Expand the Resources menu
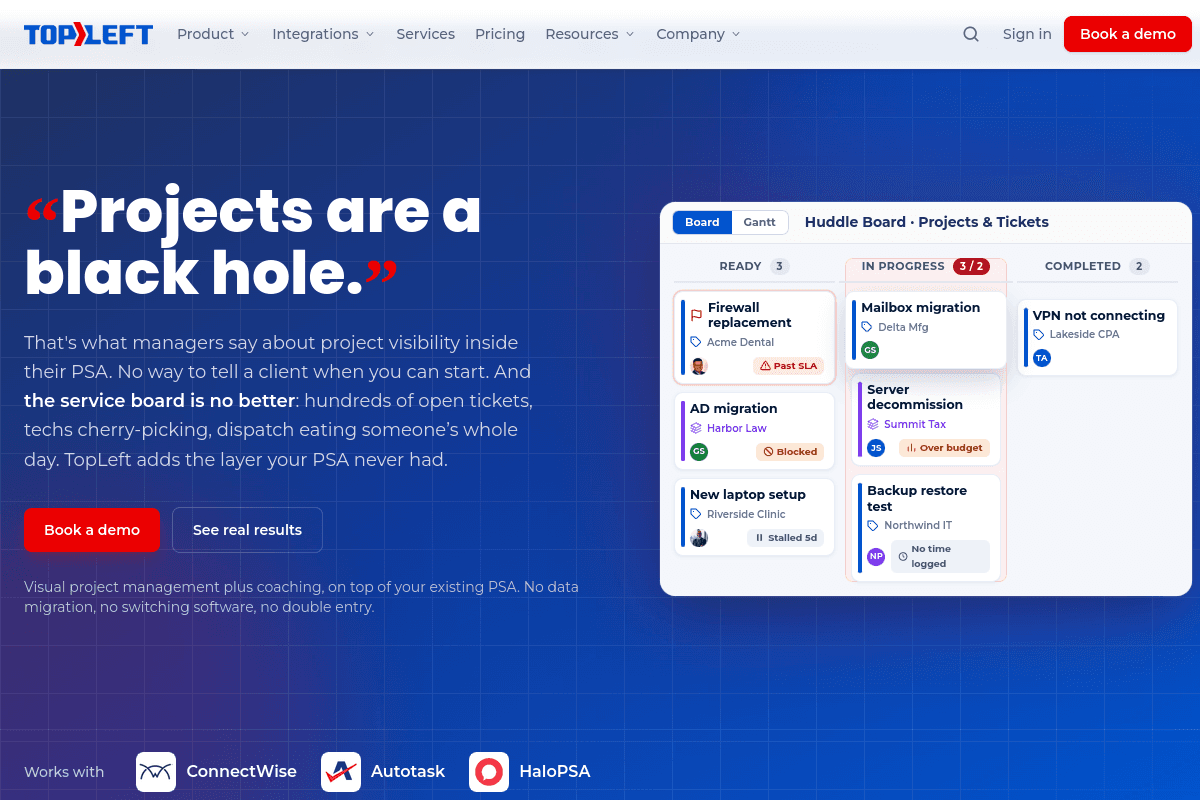 (590, 34)
